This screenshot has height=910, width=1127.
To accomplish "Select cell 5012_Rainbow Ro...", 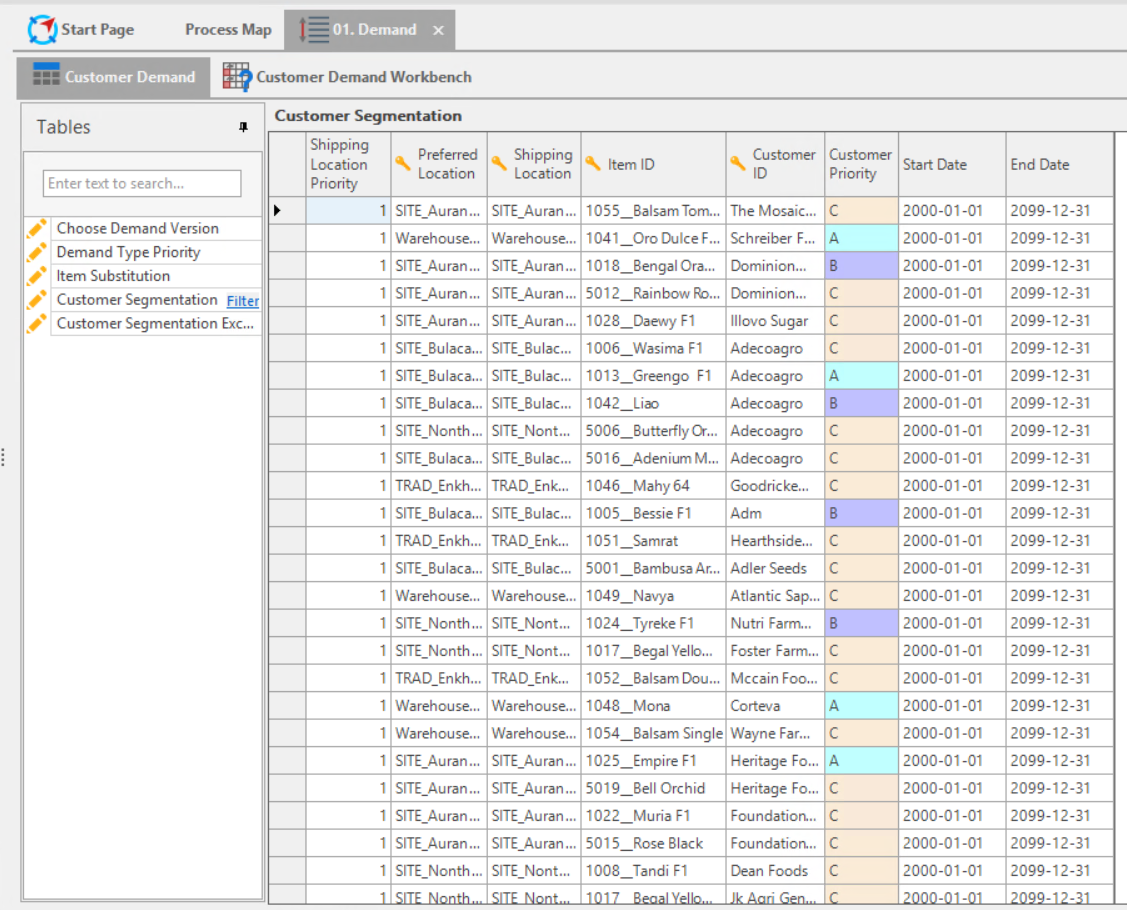I will 653,293.
